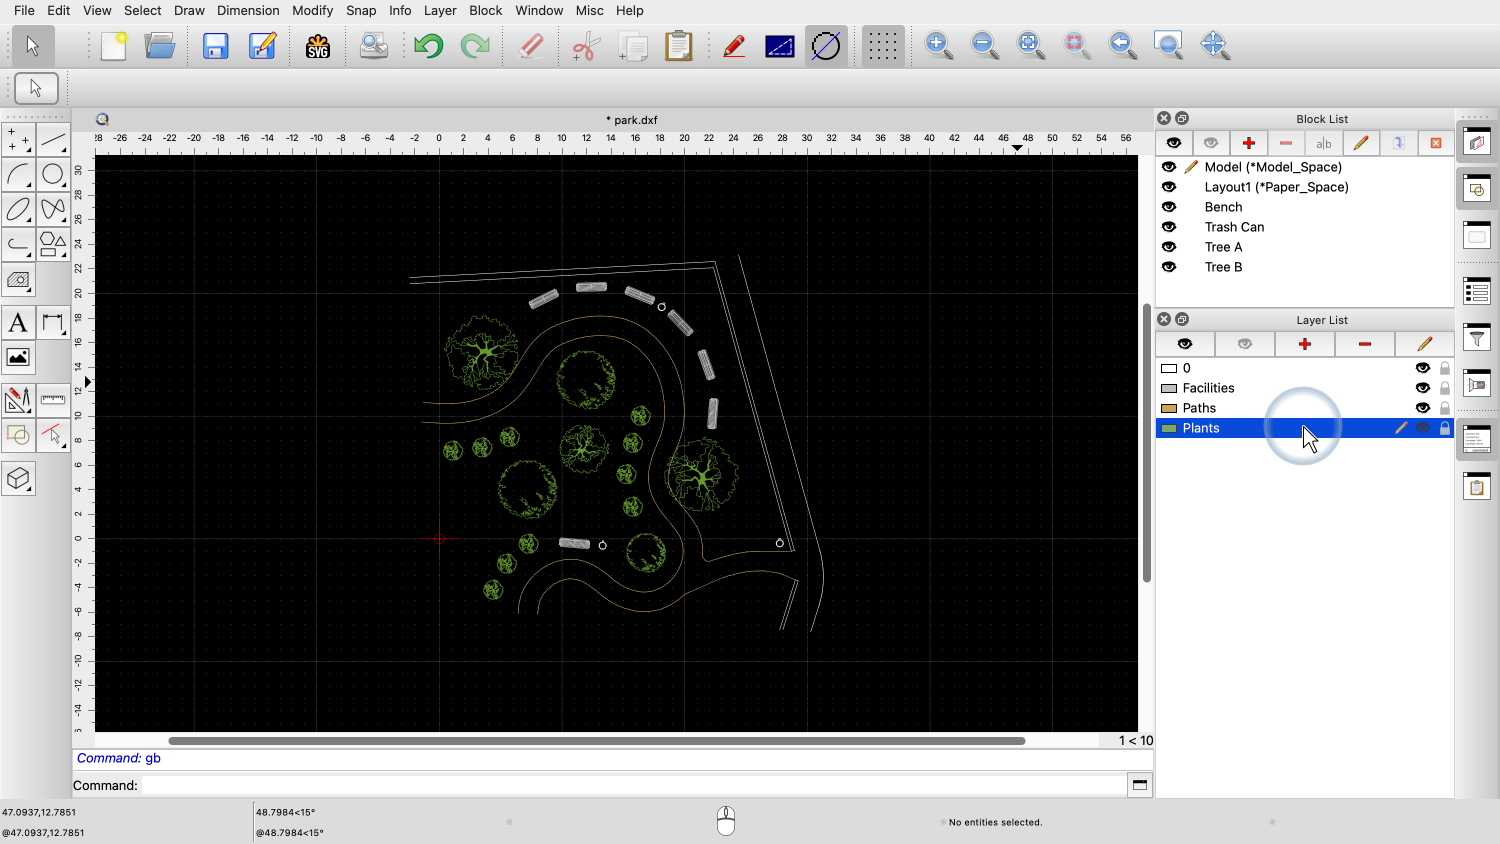
Task: Toggle visibility of the Trash Can block
Action: point(1169,227)
